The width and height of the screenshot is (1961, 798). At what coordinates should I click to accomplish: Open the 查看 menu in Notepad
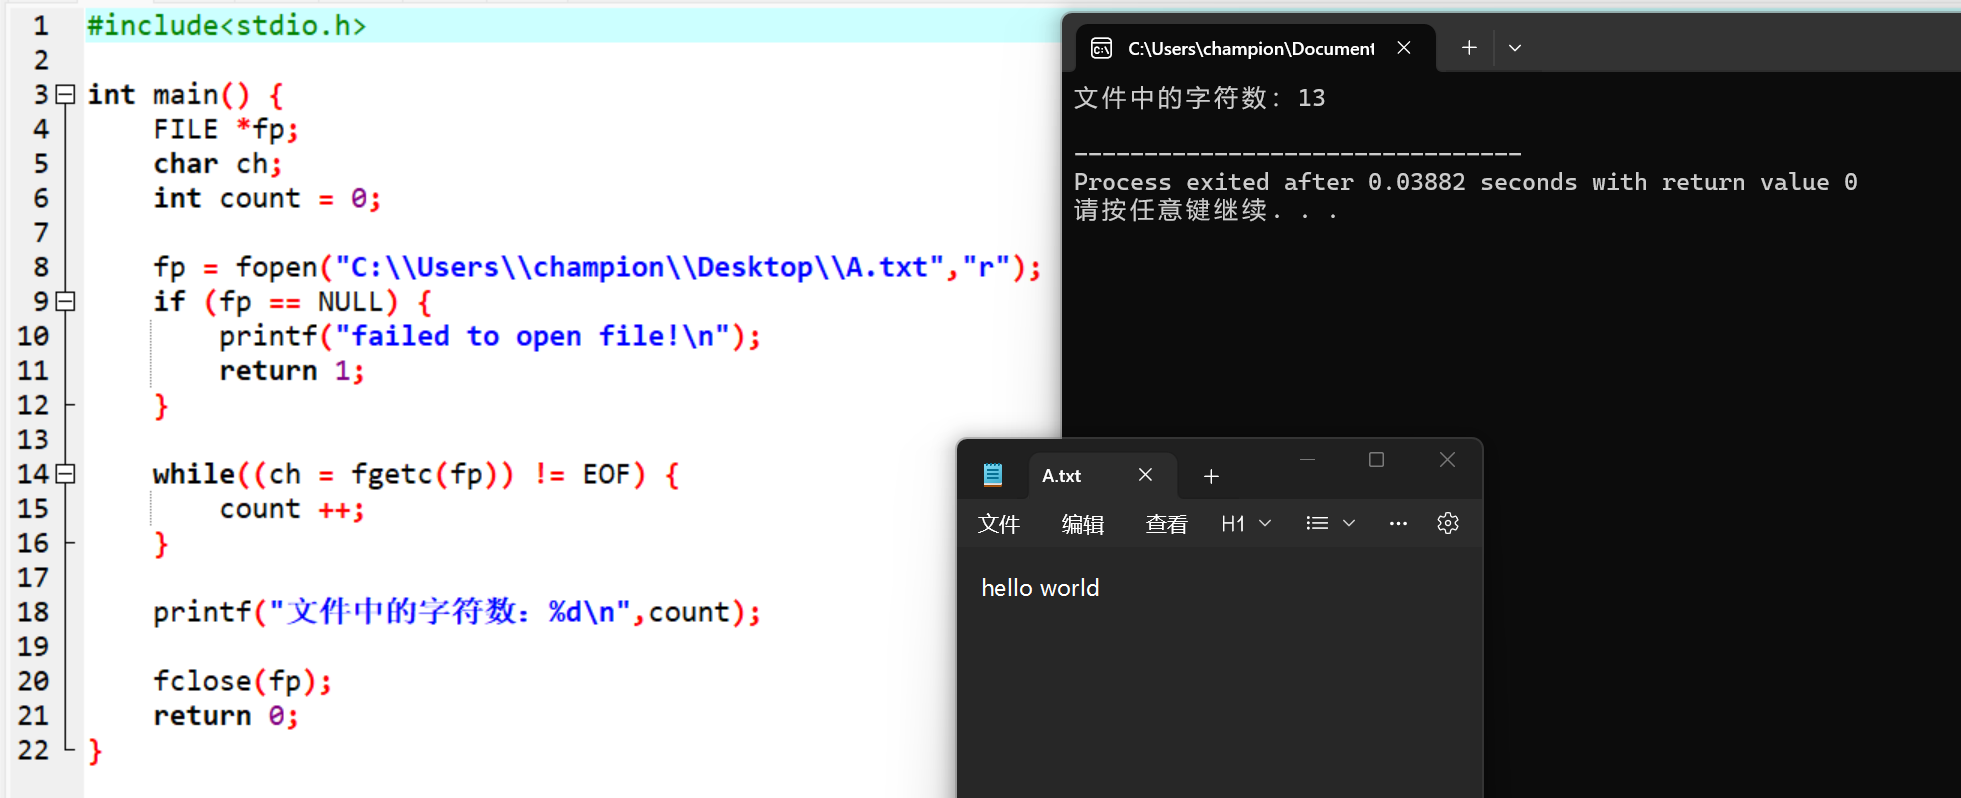(x=1167, y=524)
